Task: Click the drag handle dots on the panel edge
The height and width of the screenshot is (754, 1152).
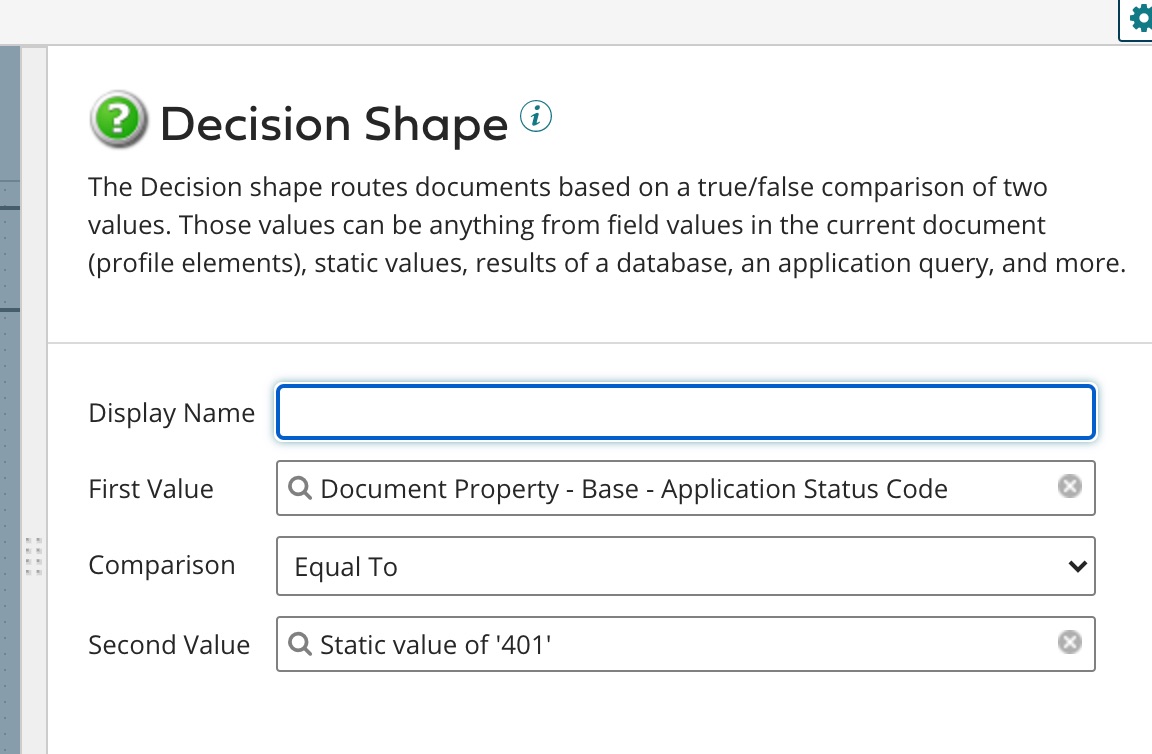Action: tap(33, 556)
